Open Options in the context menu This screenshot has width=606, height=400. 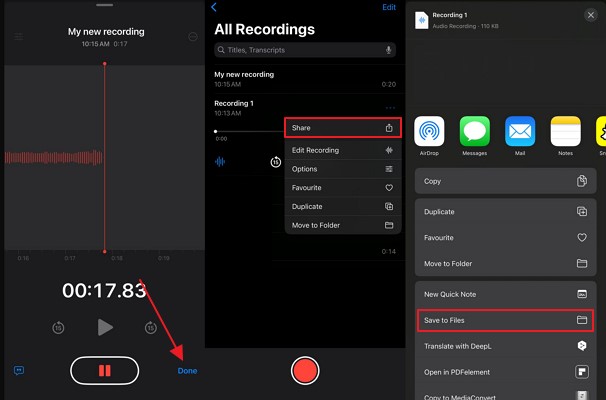click(x=343, y=169)
